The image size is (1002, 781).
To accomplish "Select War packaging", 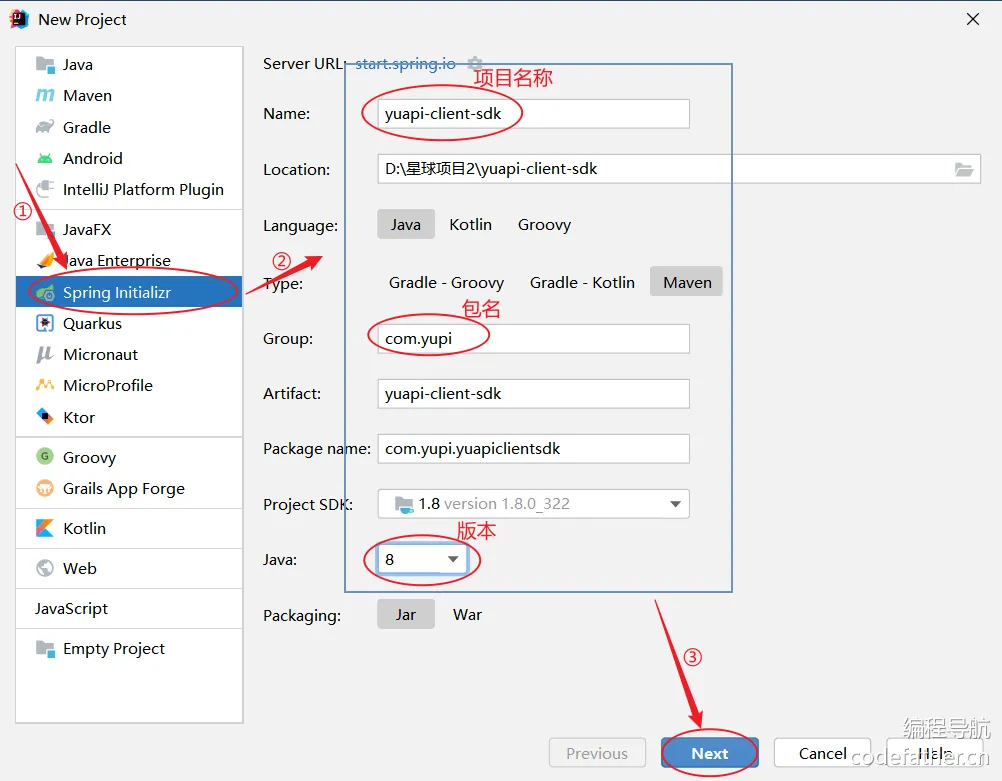I will tap(467, 614).
